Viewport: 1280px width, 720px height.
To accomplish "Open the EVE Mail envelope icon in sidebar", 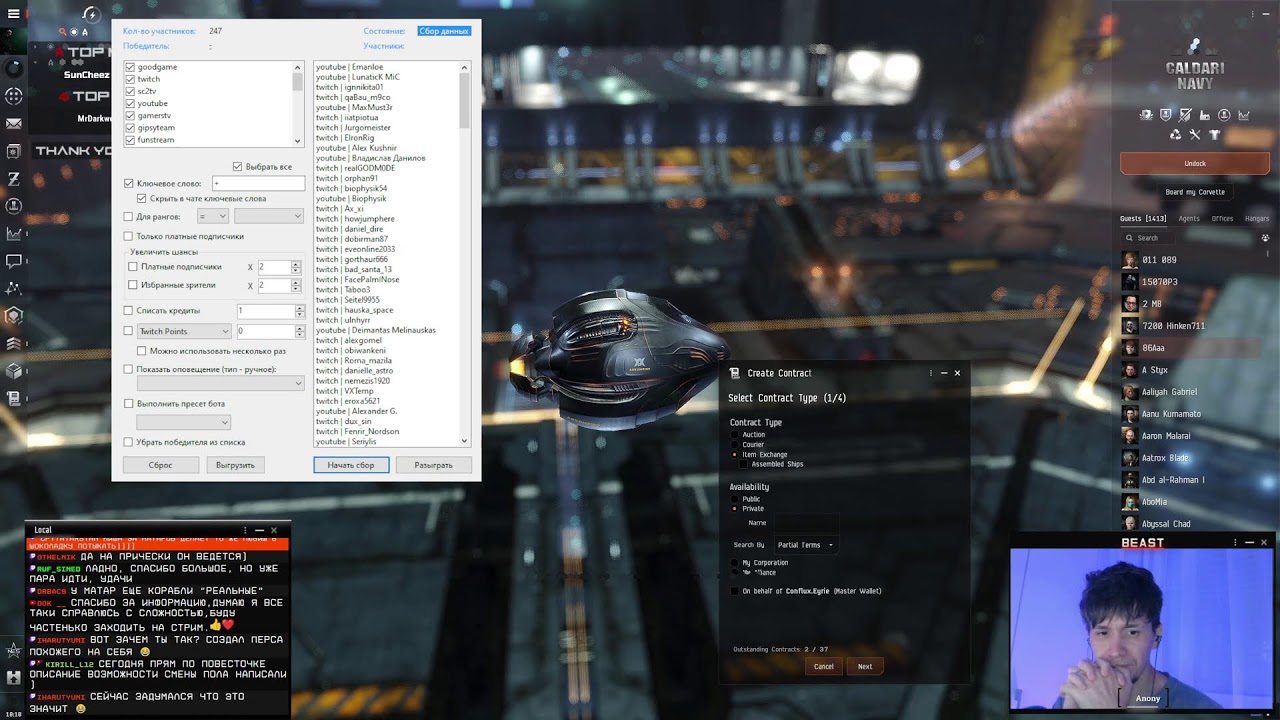I will click(14, 124).
